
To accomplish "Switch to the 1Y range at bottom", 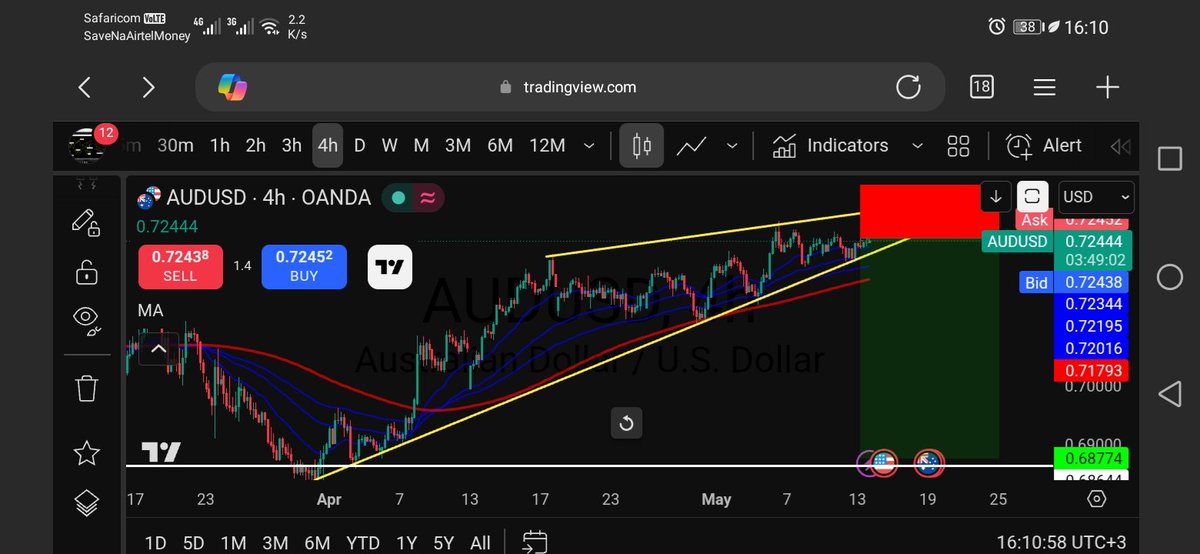I will point(406,543).
